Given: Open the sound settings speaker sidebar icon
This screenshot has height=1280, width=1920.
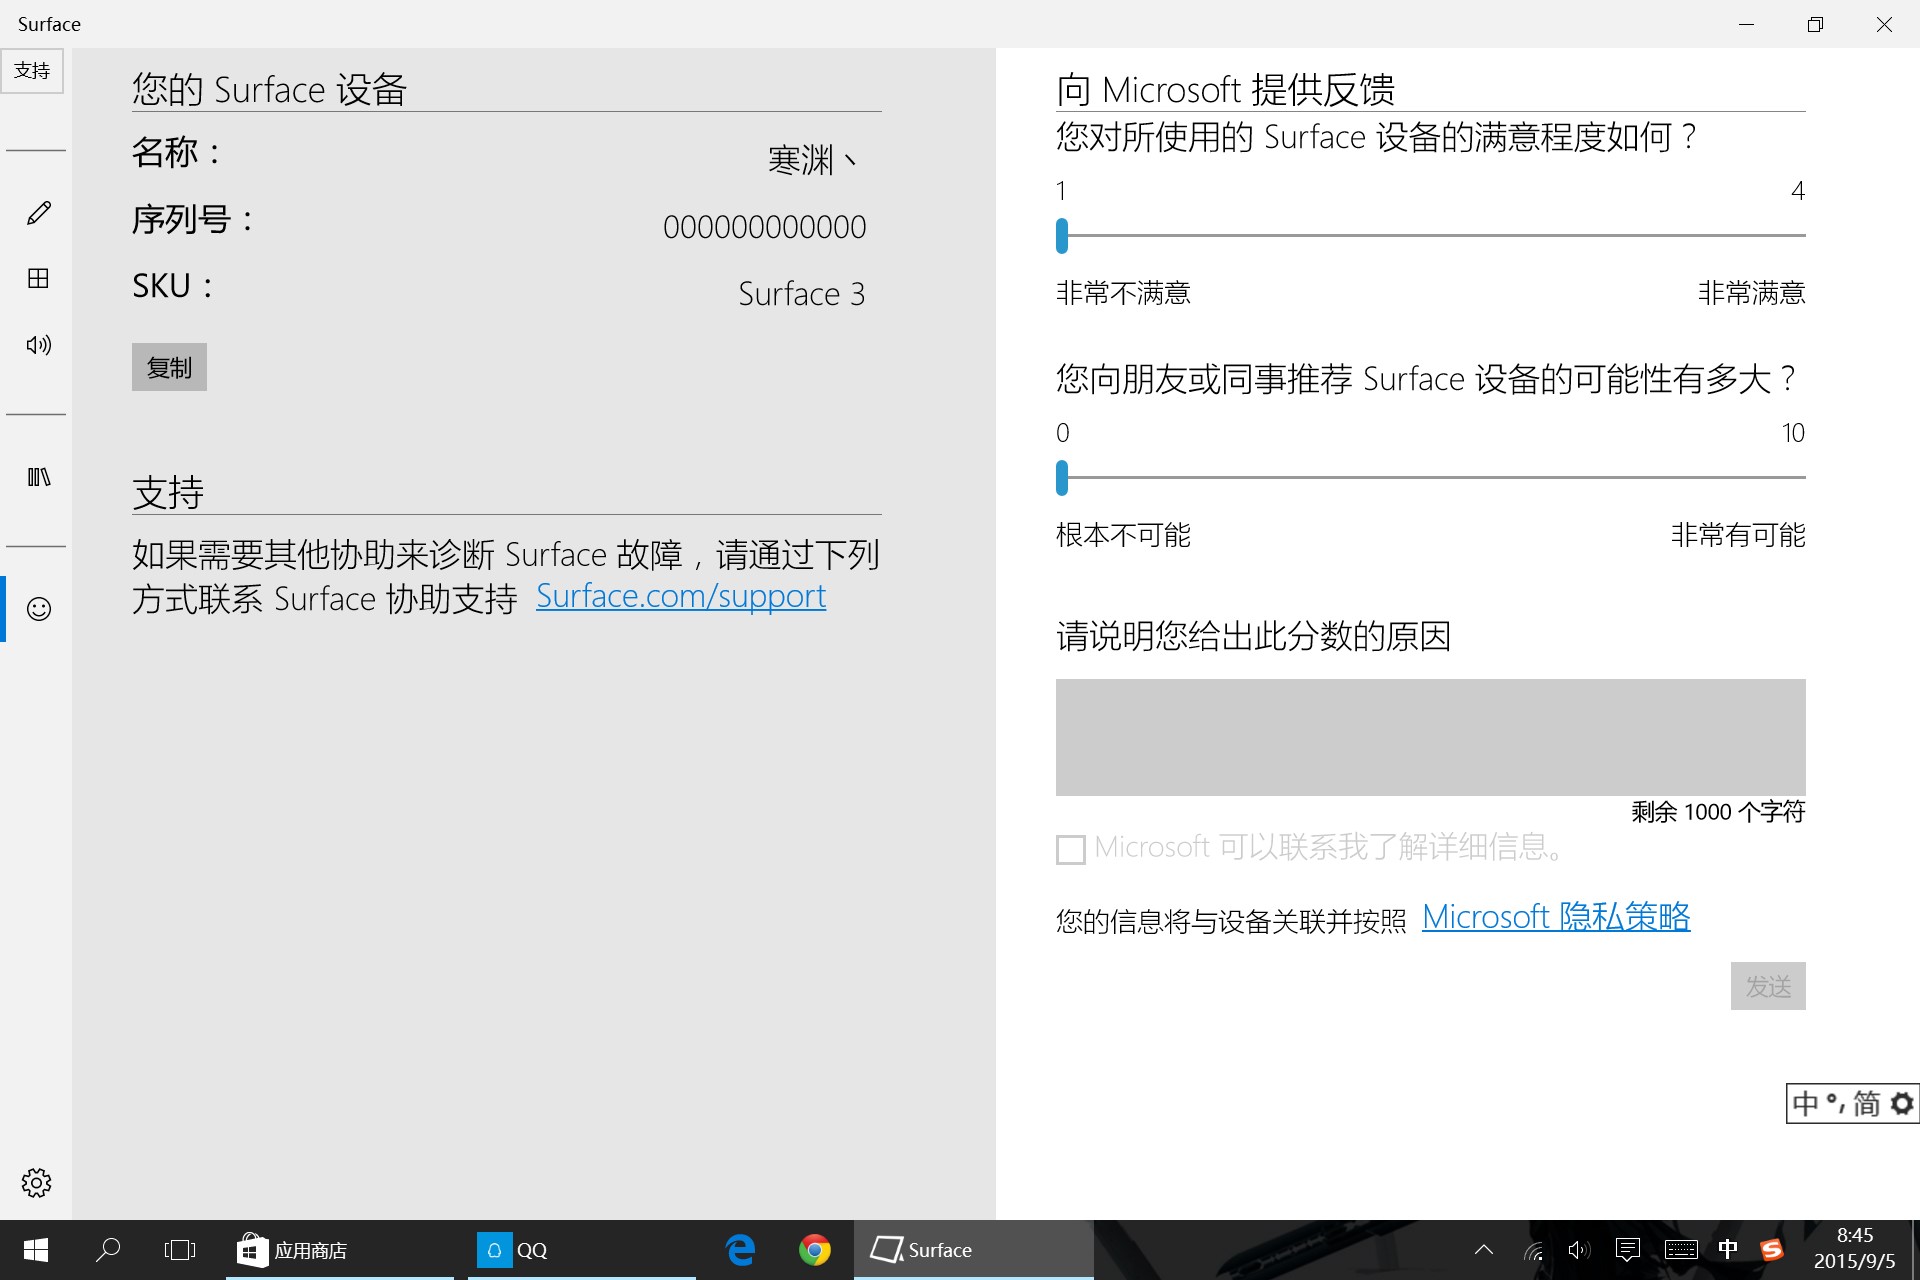Looking at the screenshot, I should 38,345.
